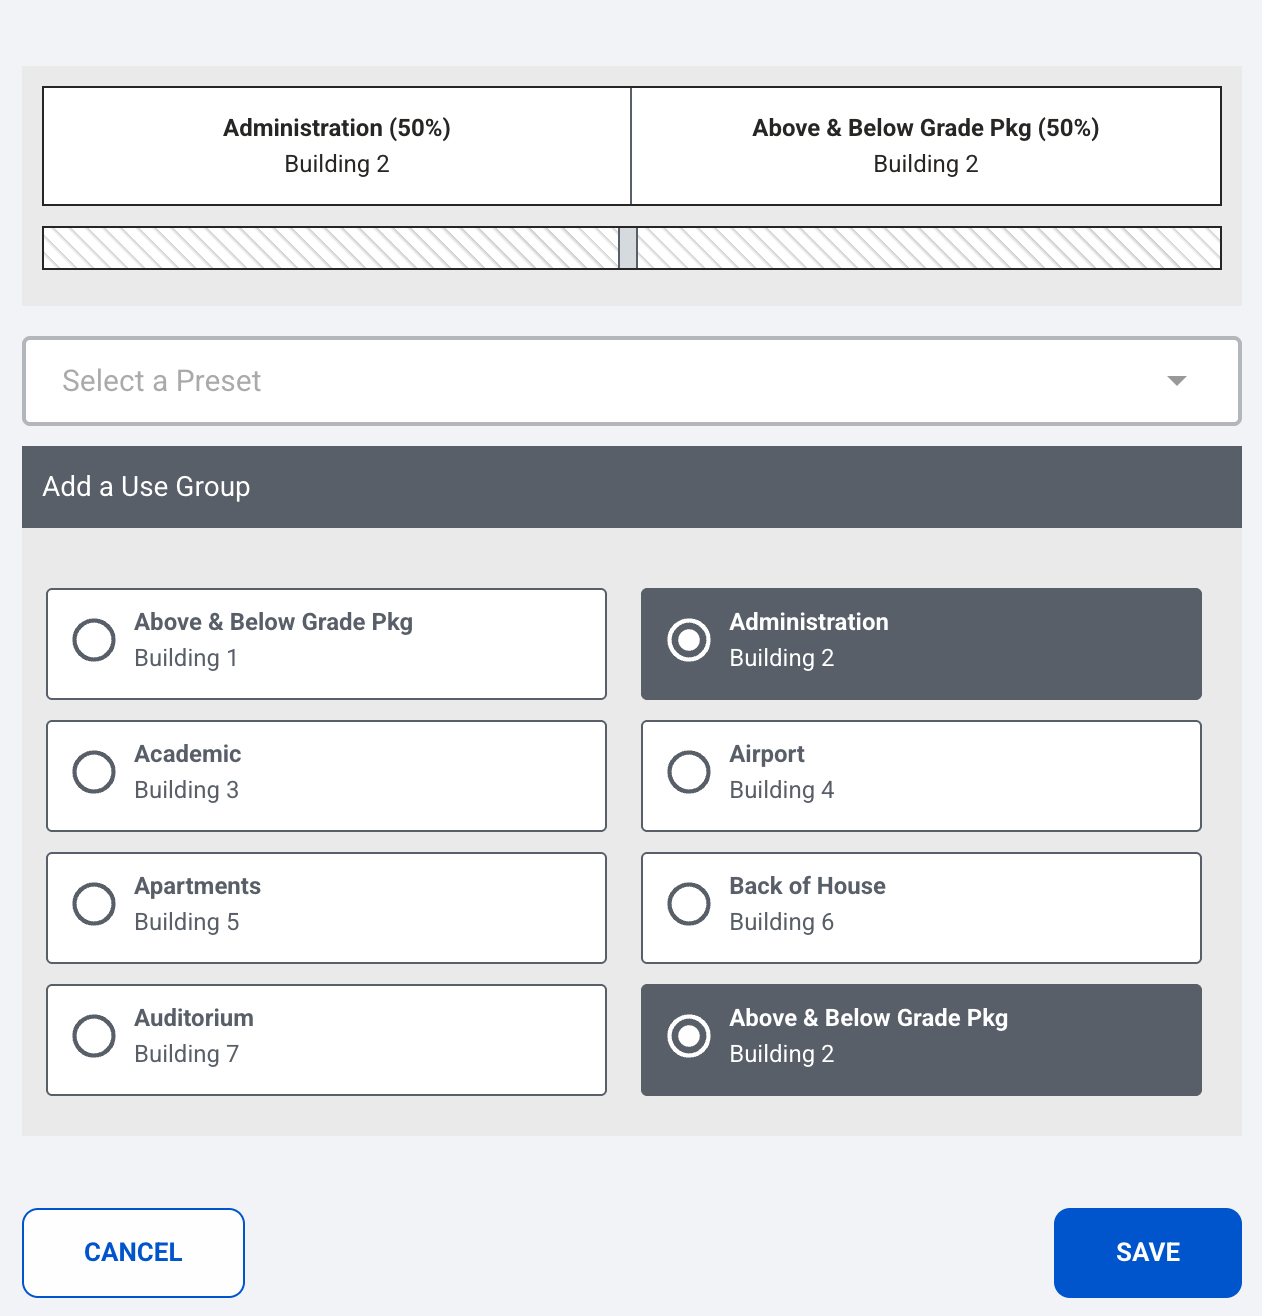The width and height of the screenshot is (1262, 1316).
Task: Open the Select a Preset dropdown arrow
Action: tap(1177, 381)
